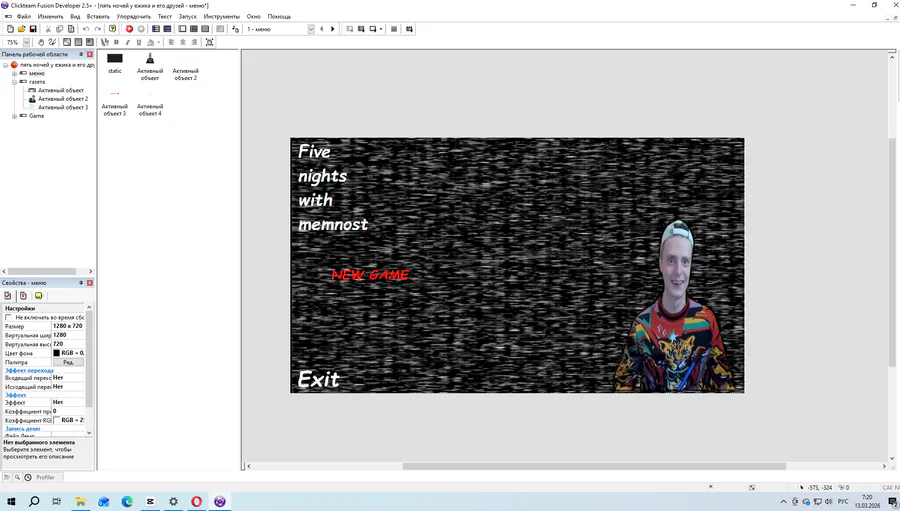Open File Explorer from taskbar
This screenshot has height=511, width=900.
80,501
